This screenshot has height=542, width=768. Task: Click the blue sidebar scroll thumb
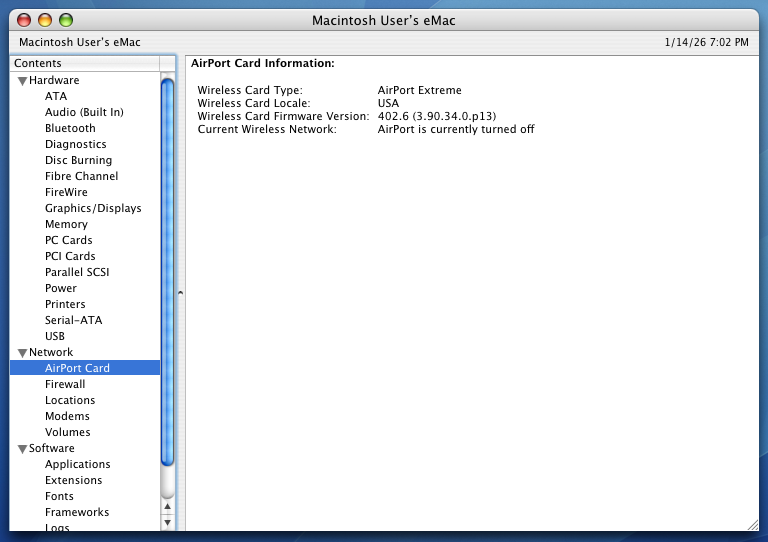click(168, 272)
